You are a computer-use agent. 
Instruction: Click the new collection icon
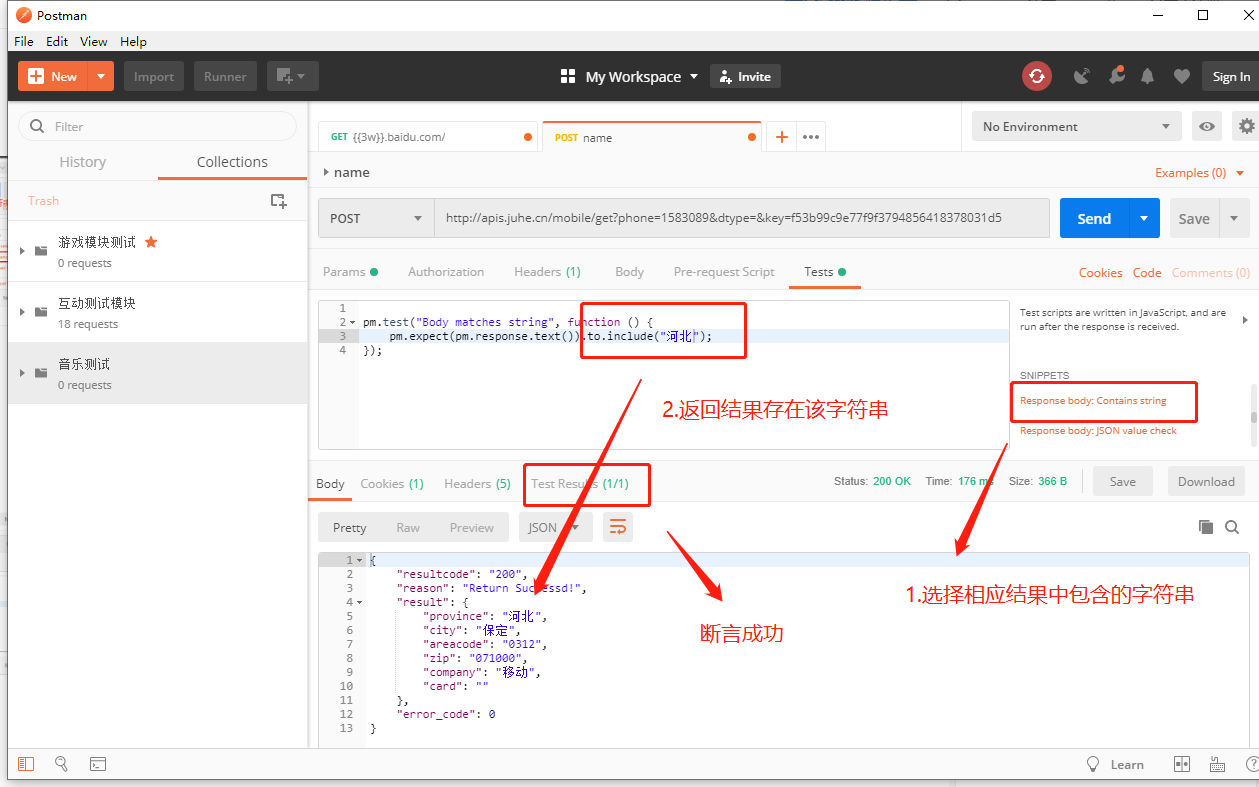click(279, 200)
